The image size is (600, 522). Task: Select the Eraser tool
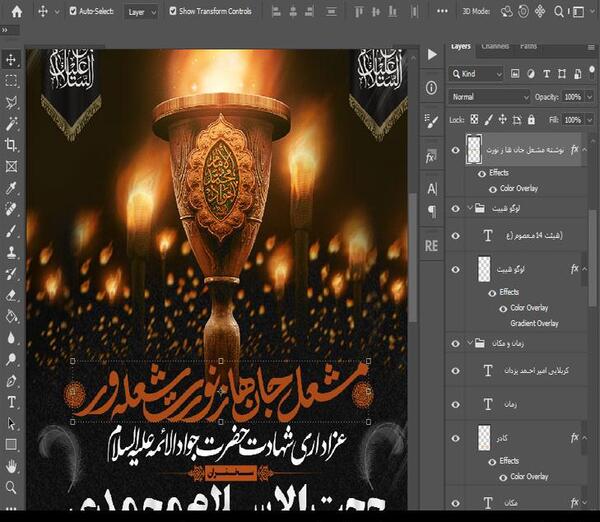[11, 295]
